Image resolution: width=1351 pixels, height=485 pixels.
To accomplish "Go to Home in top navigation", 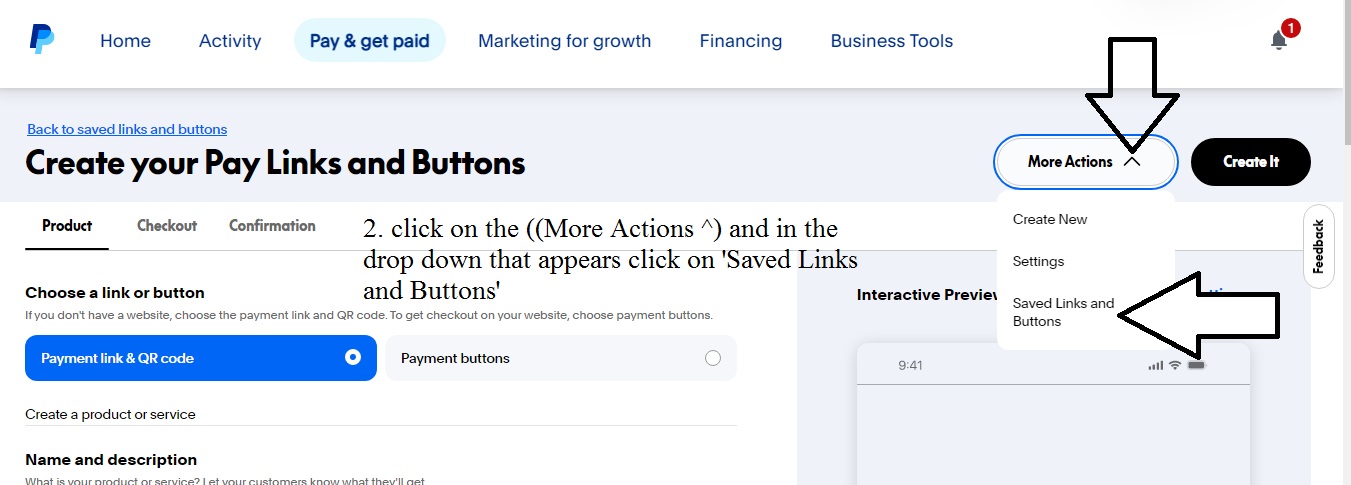I will [x=126, y=41].
